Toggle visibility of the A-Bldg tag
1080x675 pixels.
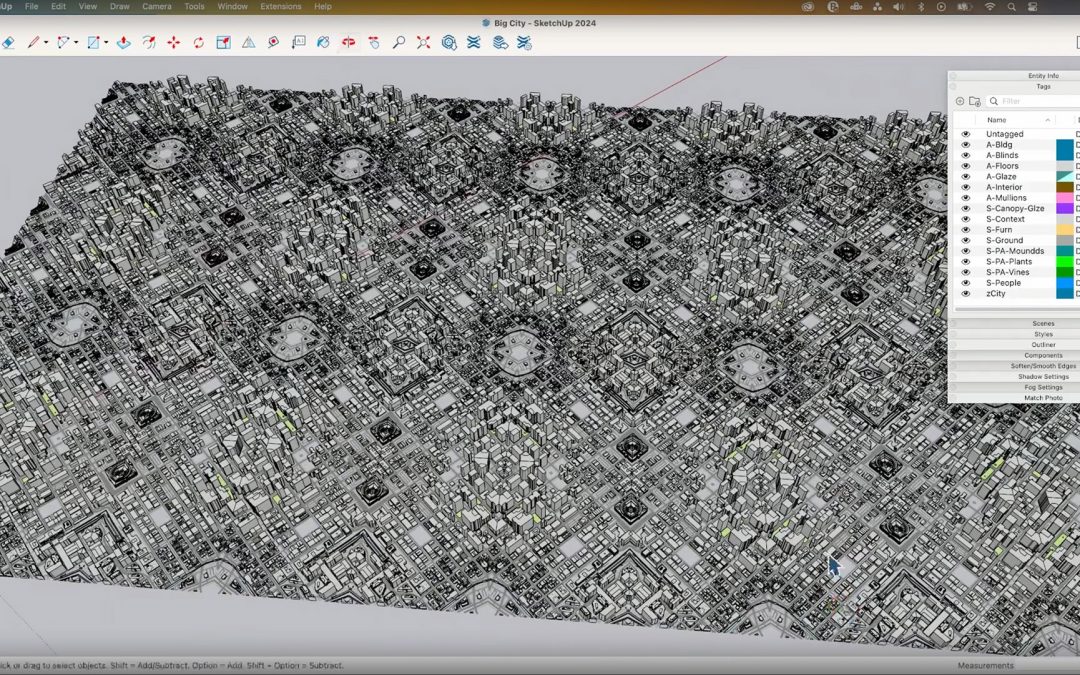[966, 145]
